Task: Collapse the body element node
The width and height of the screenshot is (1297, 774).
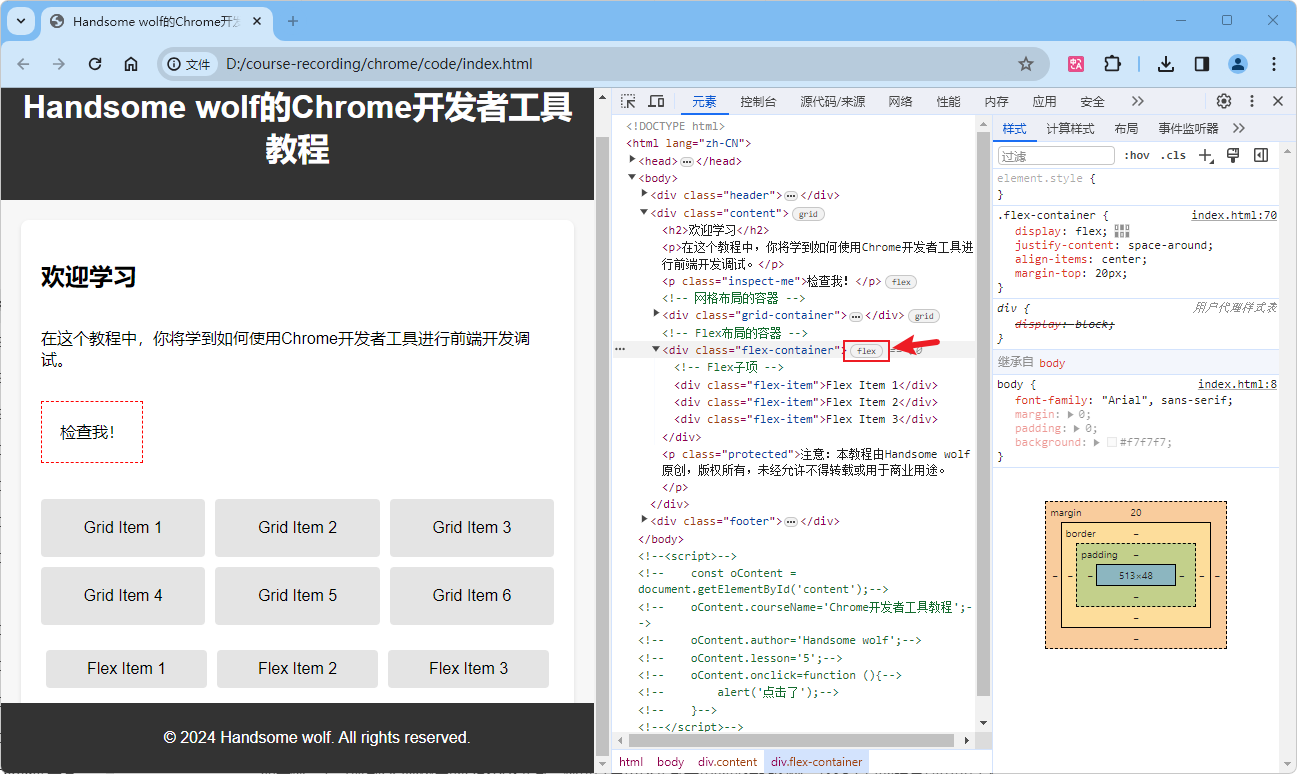Action: (x=633, y=177)
